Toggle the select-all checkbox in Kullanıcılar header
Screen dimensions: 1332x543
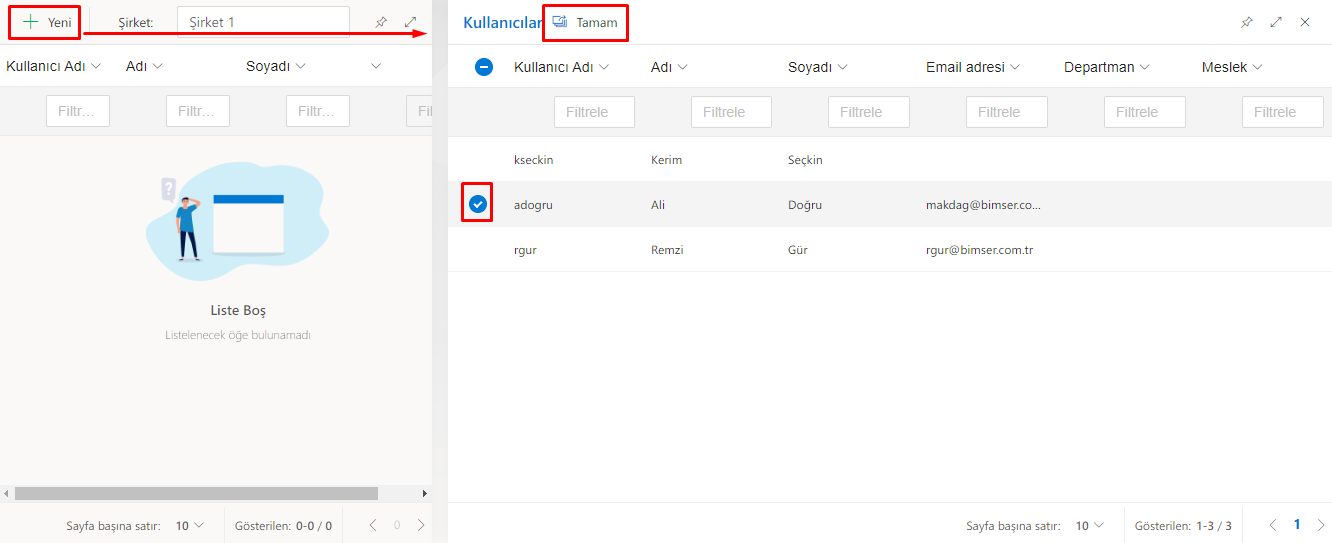click(484, 67)
